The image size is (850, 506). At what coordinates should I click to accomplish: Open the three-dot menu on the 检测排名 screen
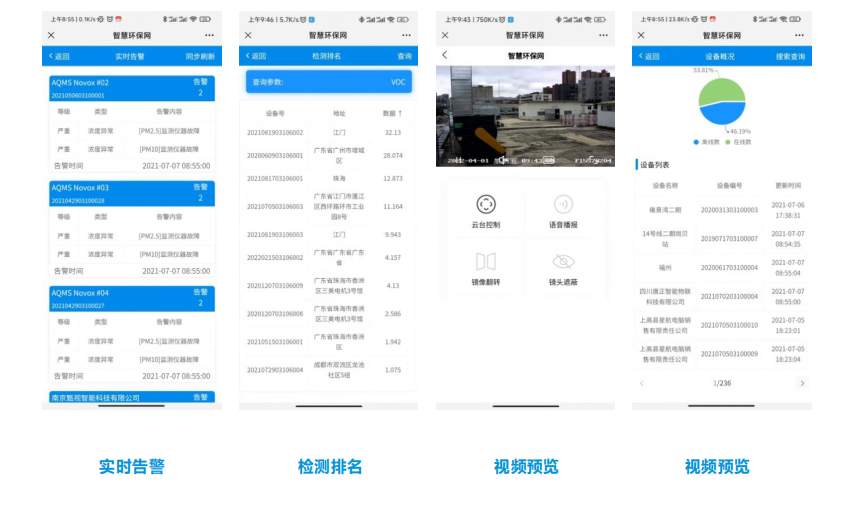[x=406, y=35]
